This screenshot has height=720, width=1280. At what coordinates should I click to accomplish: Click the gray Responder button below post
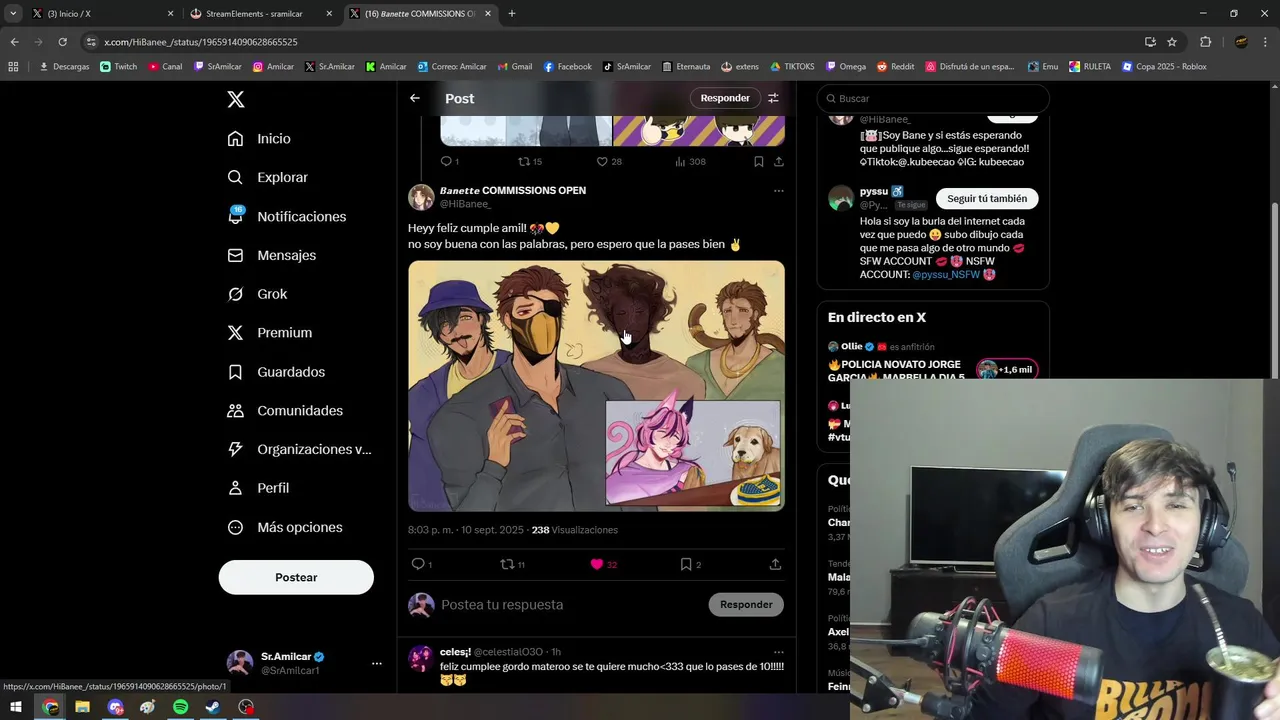(746, 604)
